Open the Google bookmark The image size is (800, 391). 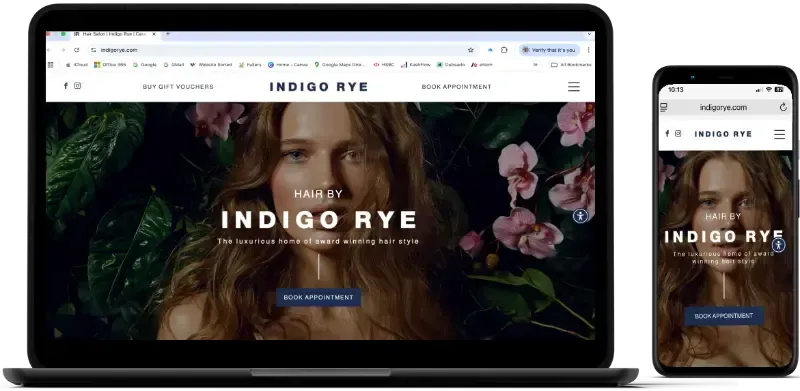[145, 65]
